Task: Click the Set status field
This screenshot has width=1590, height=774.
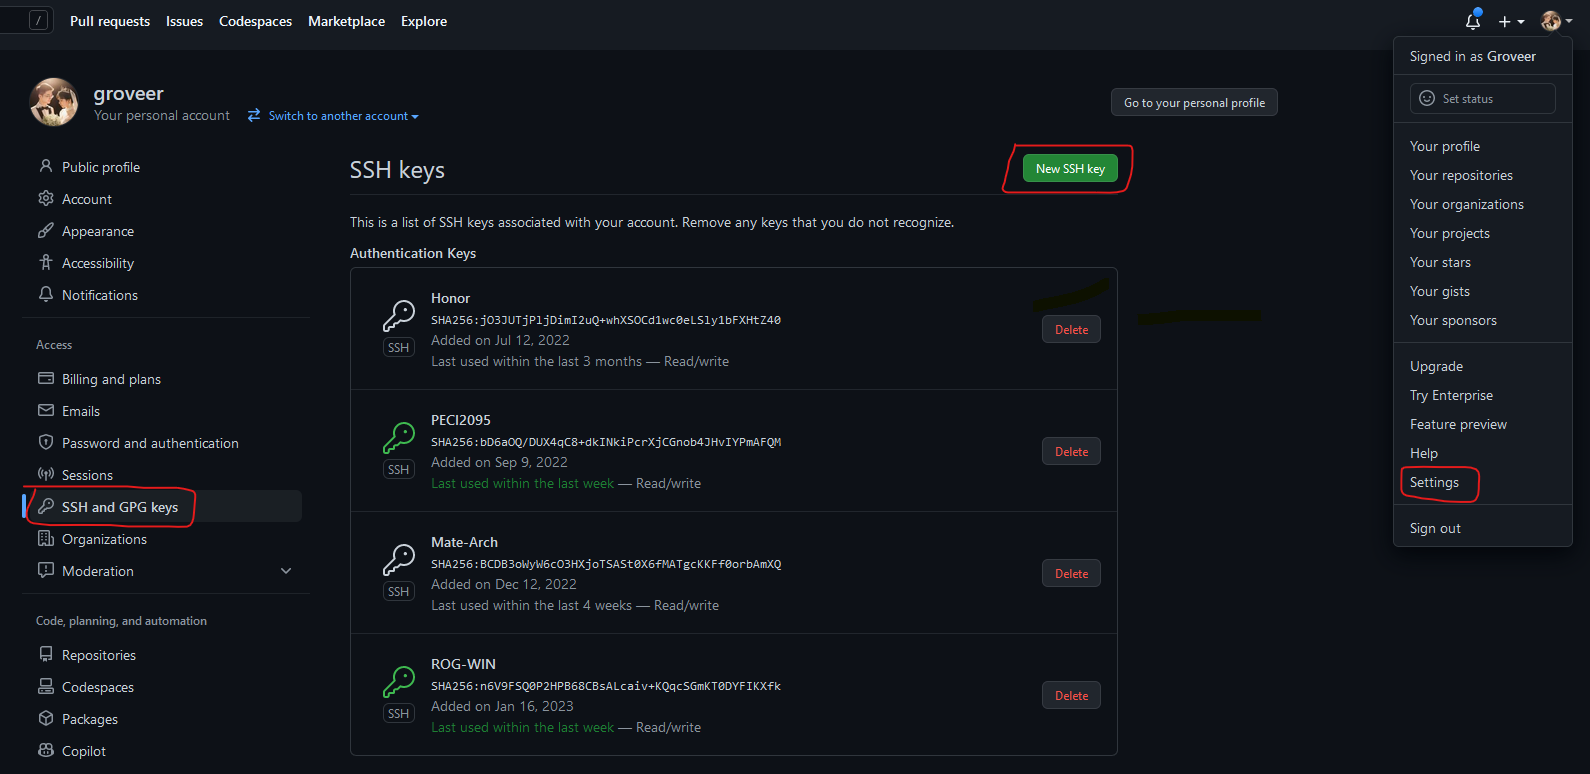Action: point(1482,99)
